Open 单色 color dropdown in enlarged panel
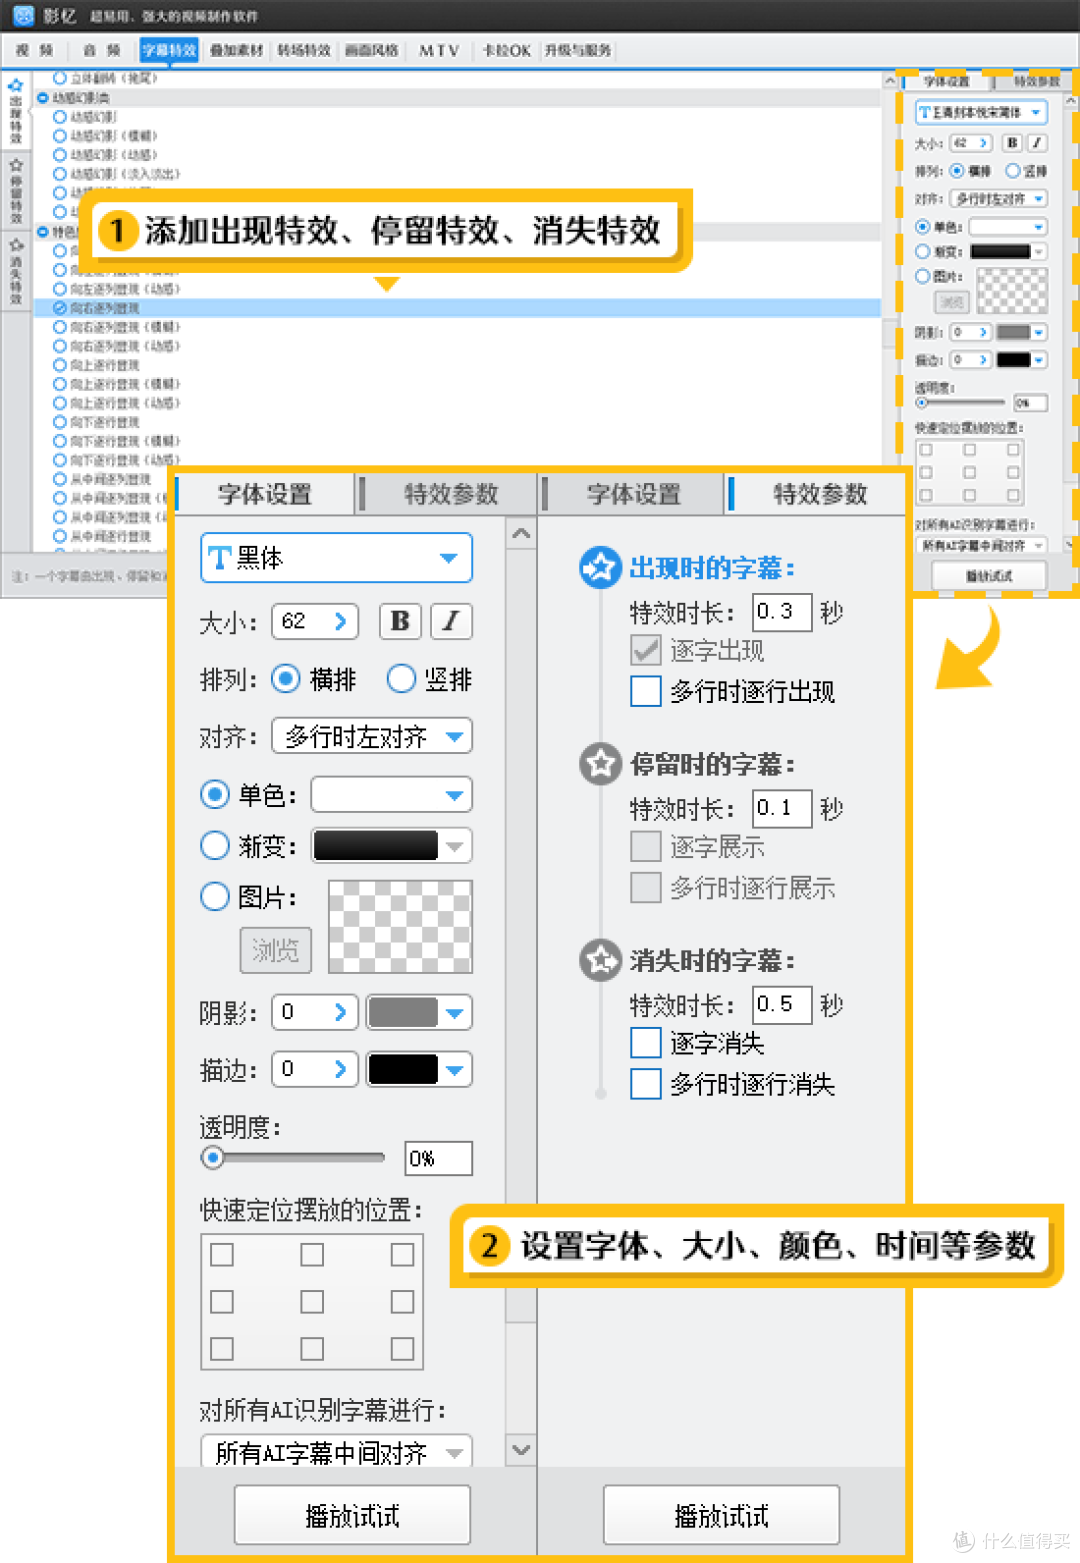 391,795
